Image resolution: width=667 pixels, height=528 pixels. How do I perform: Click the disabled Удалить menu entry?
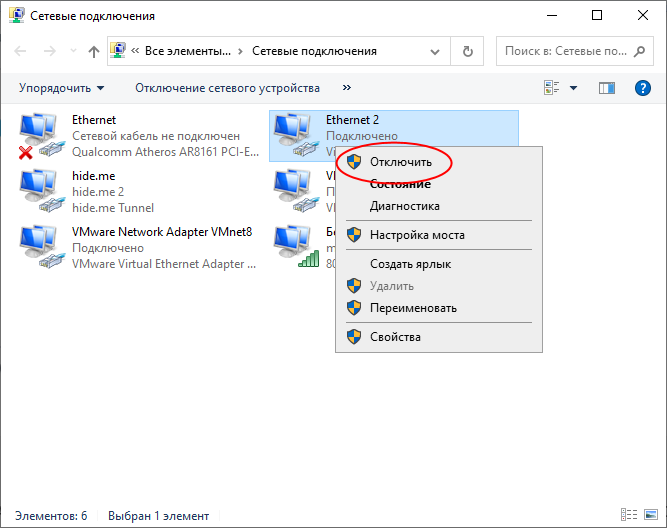click(439, 286)
